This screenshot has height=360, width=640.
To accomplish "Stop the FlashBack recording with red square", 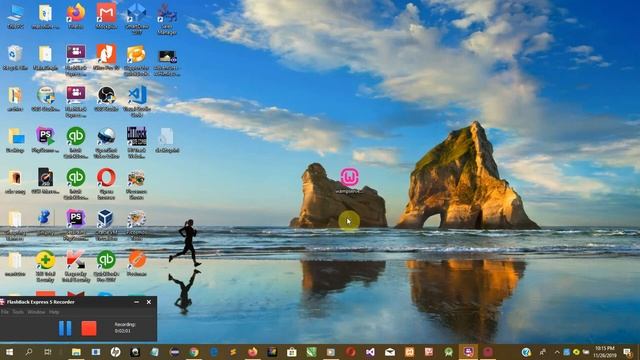I will click(89, 328).
